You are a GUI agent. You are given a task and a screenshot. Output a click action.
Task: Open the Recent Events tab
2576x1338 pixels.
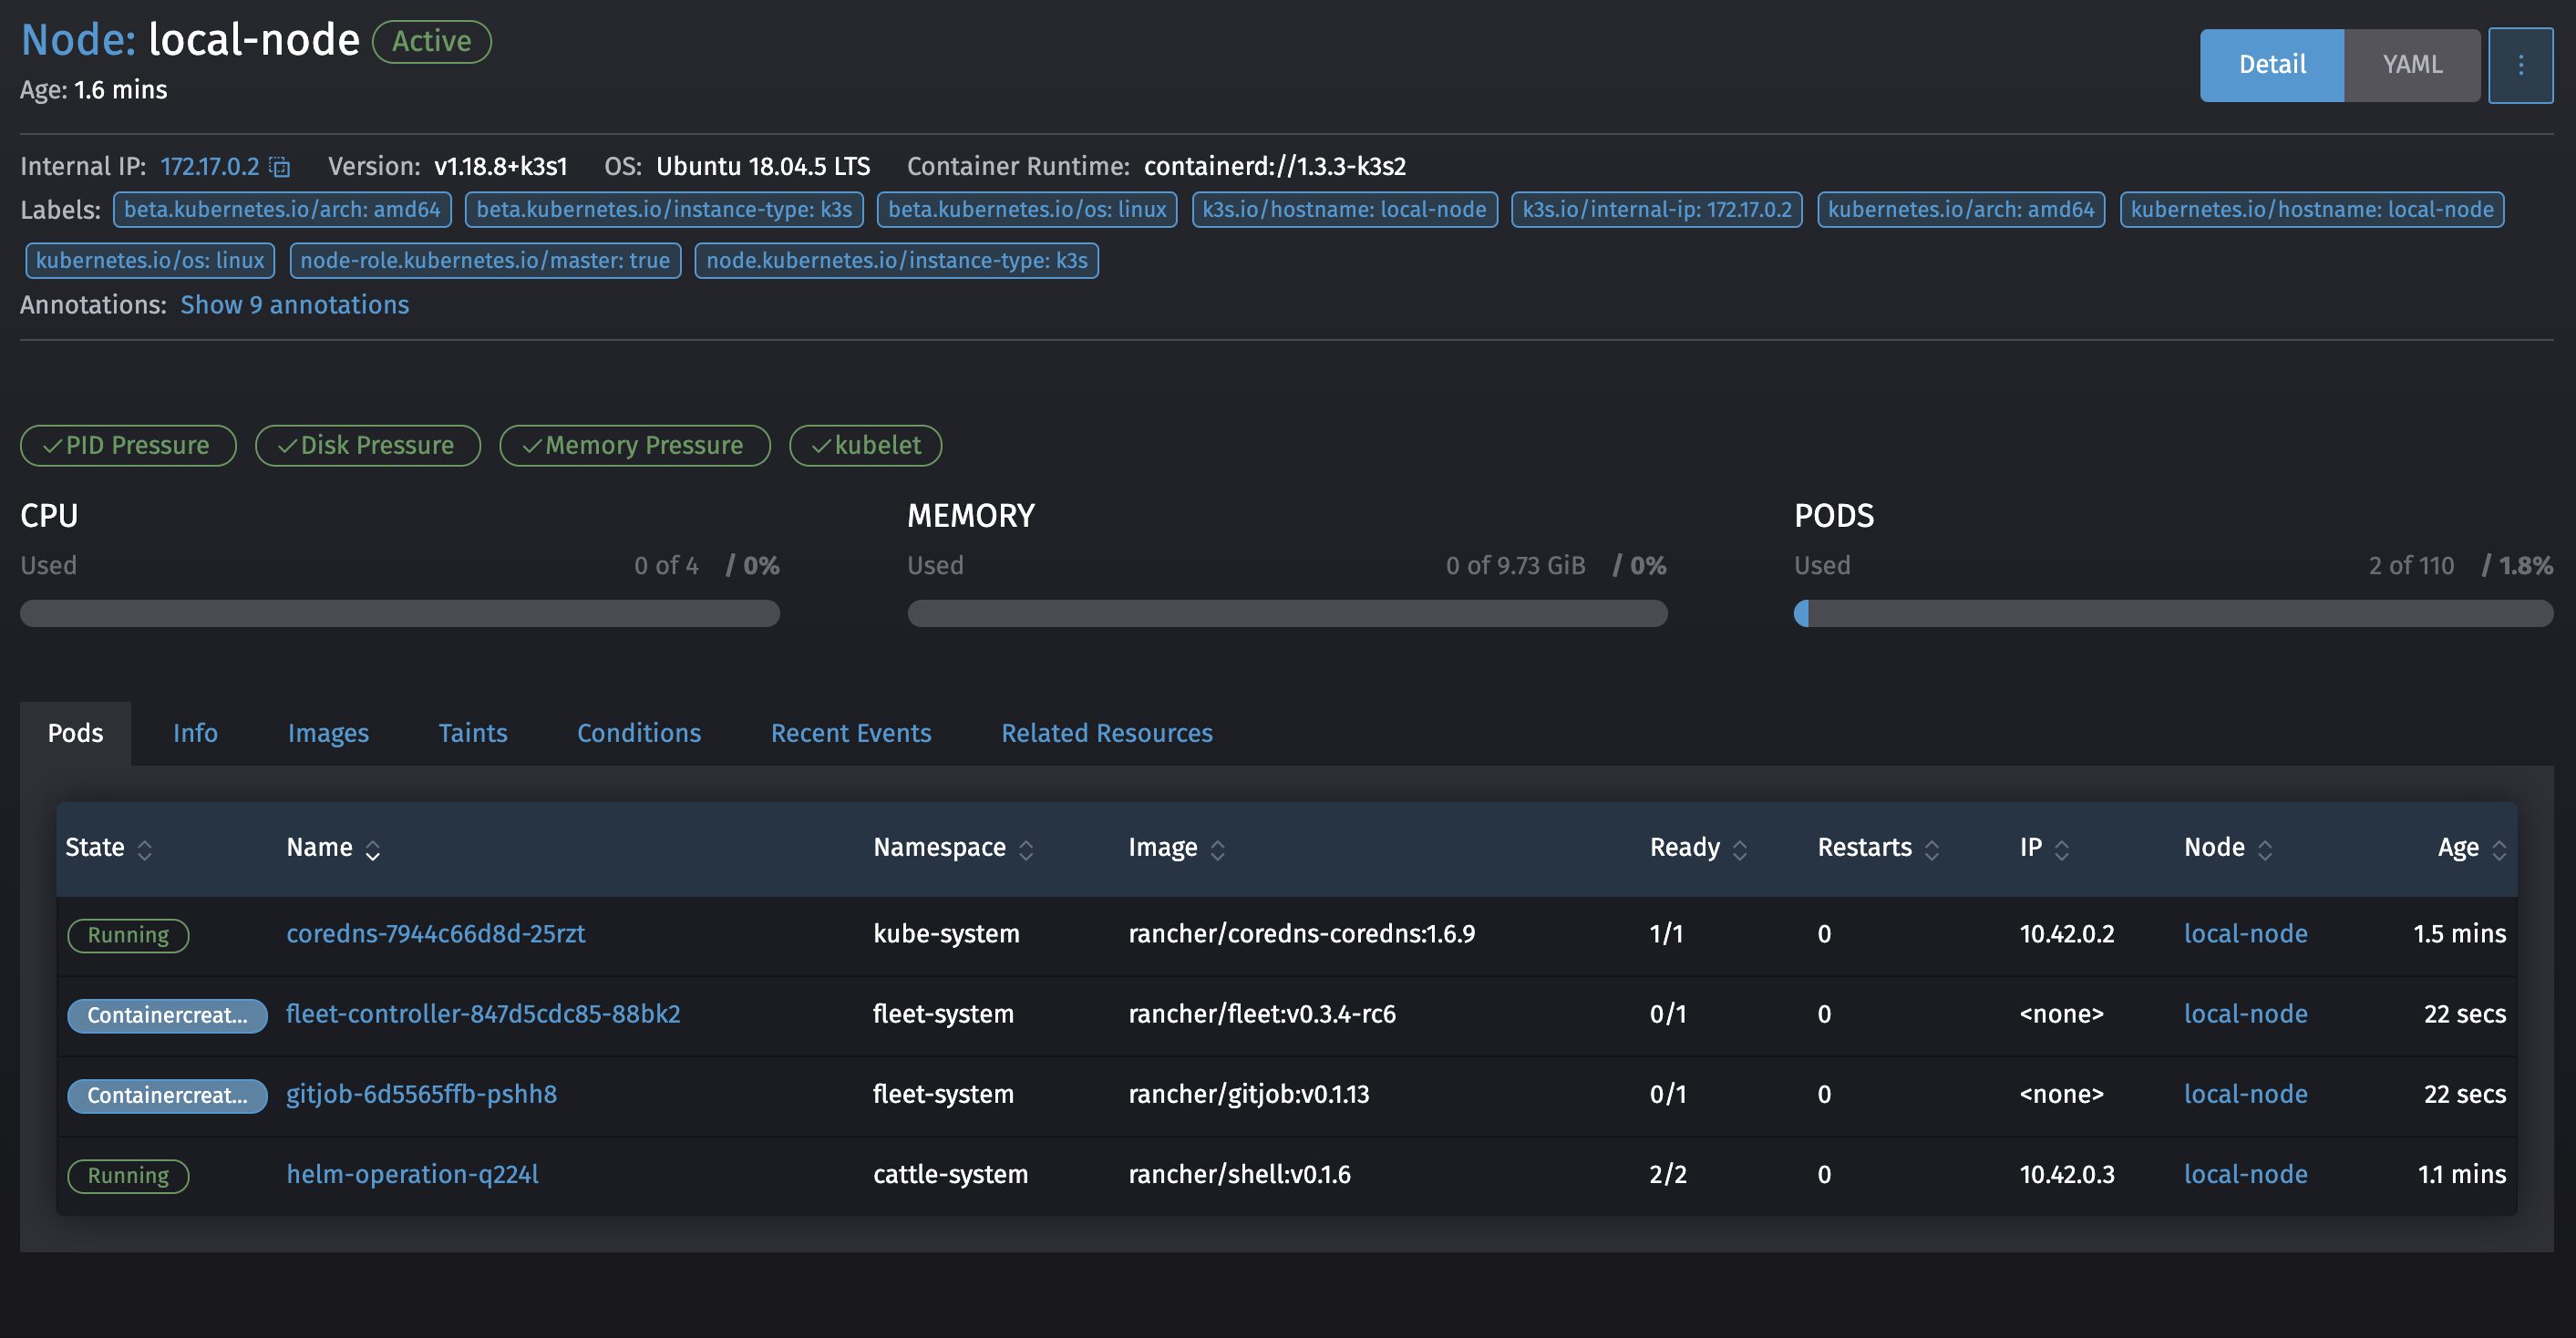(850, 733)
